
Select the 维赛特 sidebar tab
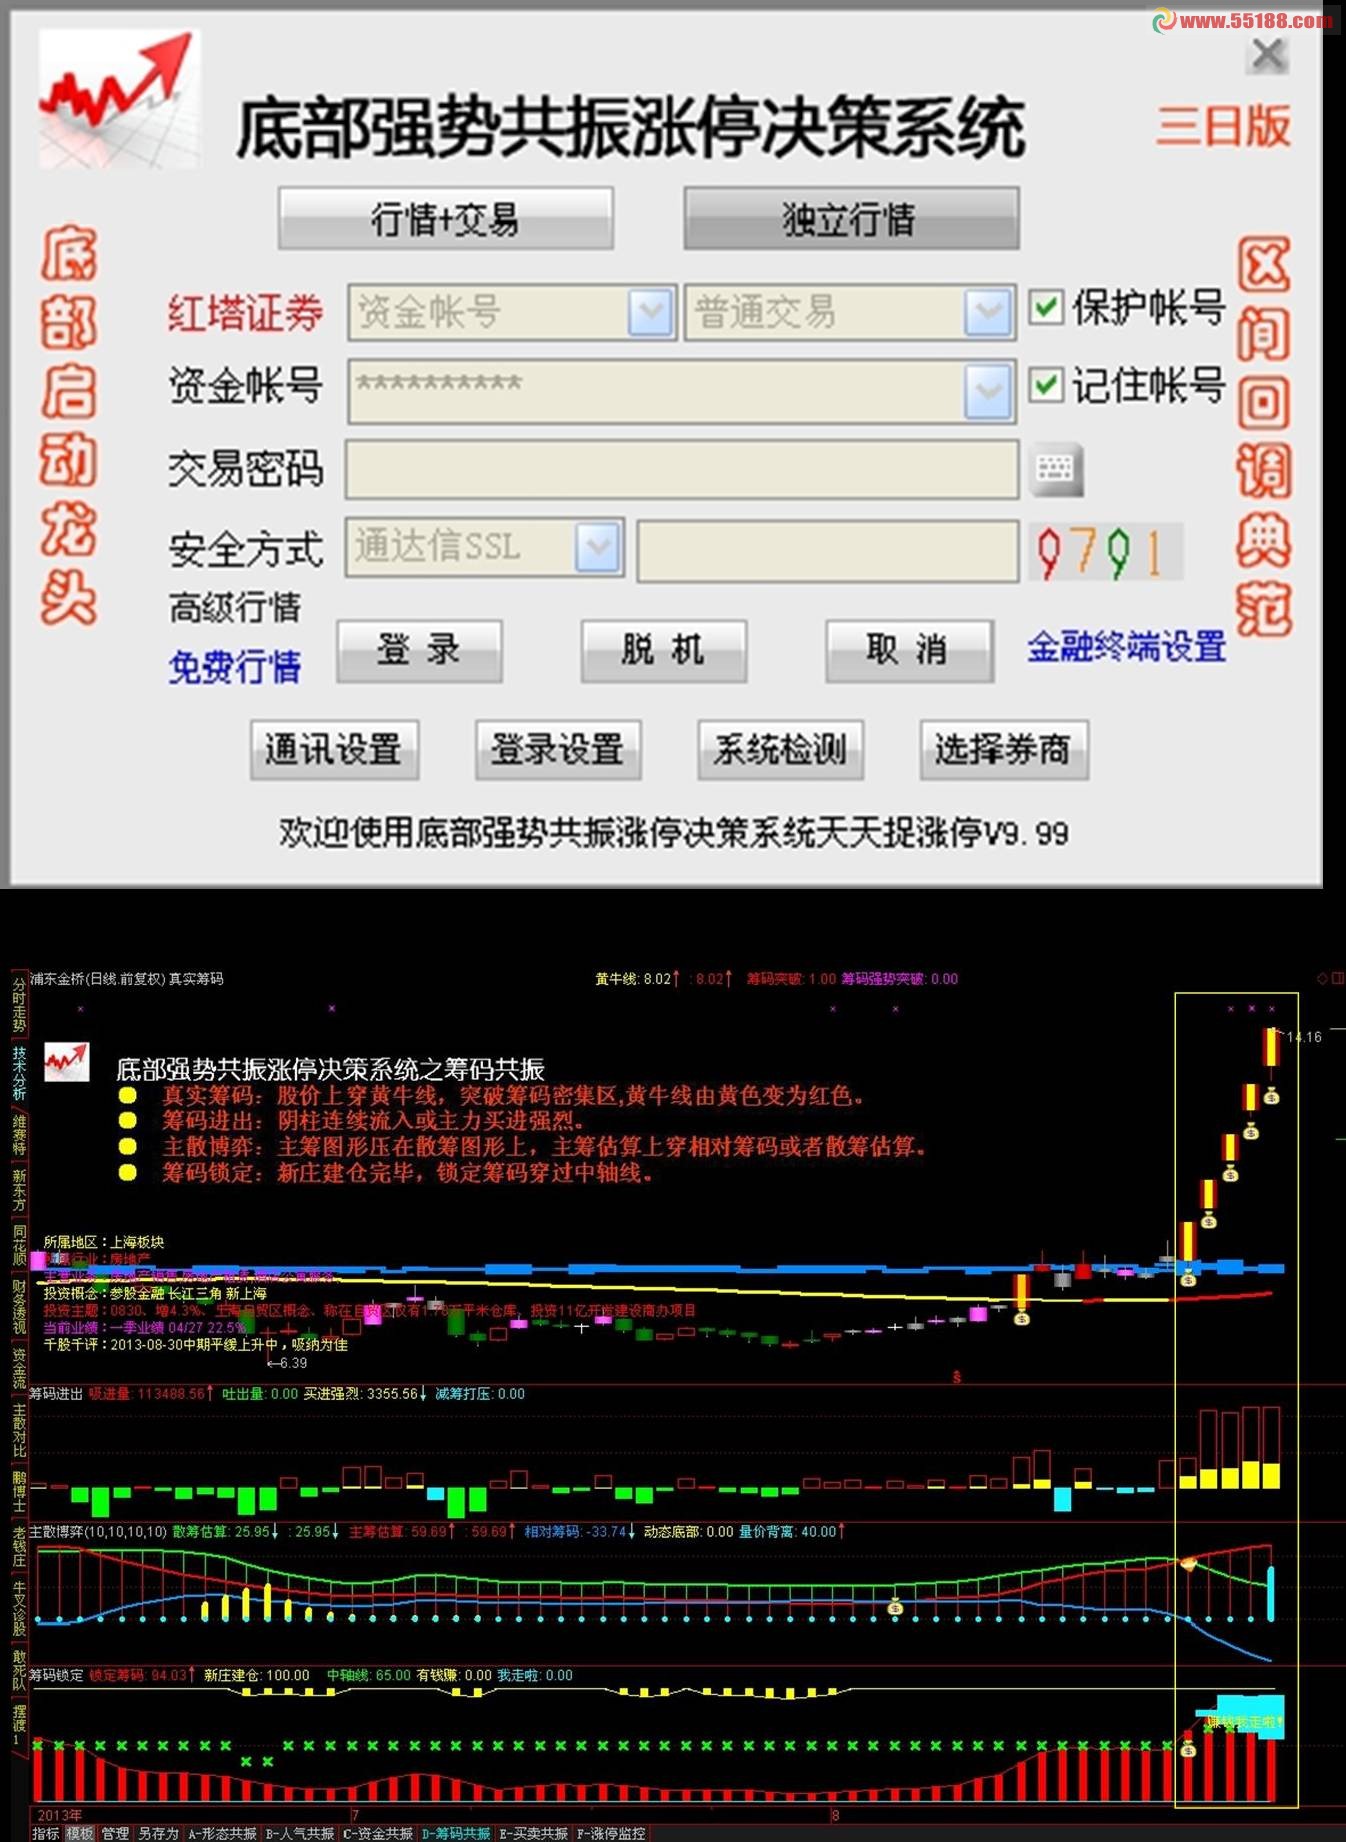(19, 1135)
